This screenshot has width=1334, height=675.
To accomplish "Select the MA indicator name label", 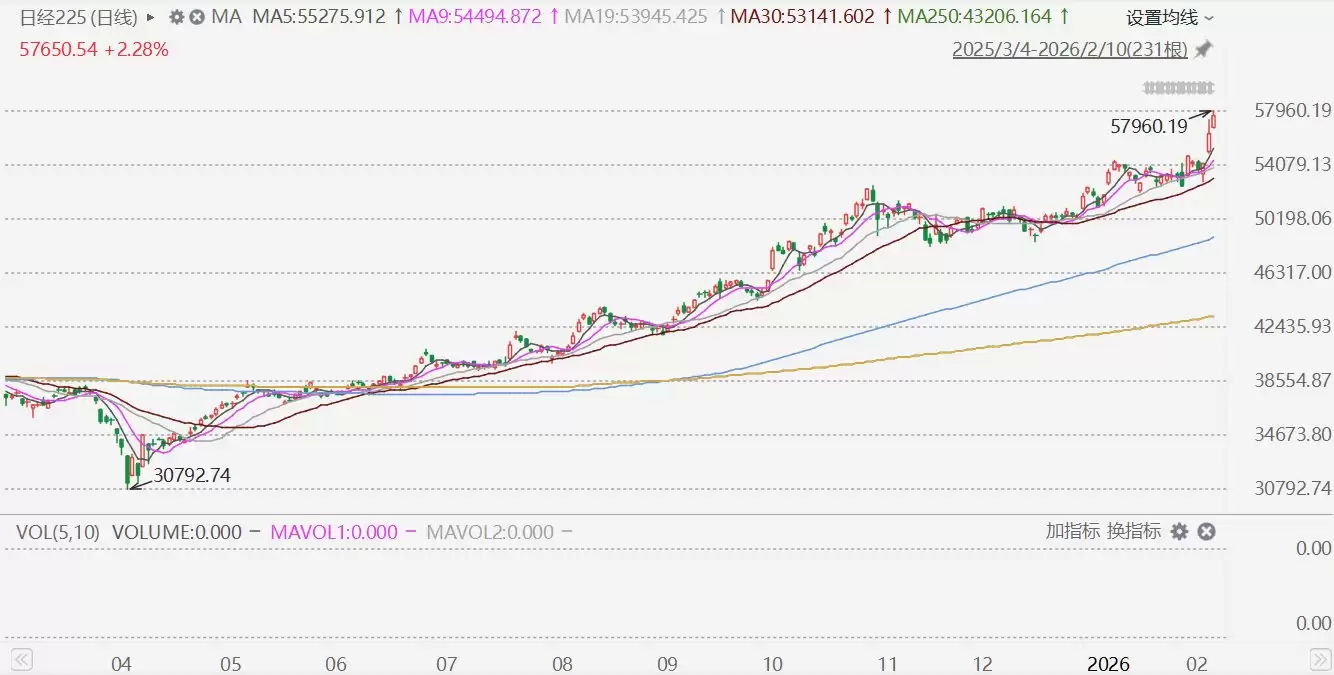I will pyautogui.click(x=227, y=17).
